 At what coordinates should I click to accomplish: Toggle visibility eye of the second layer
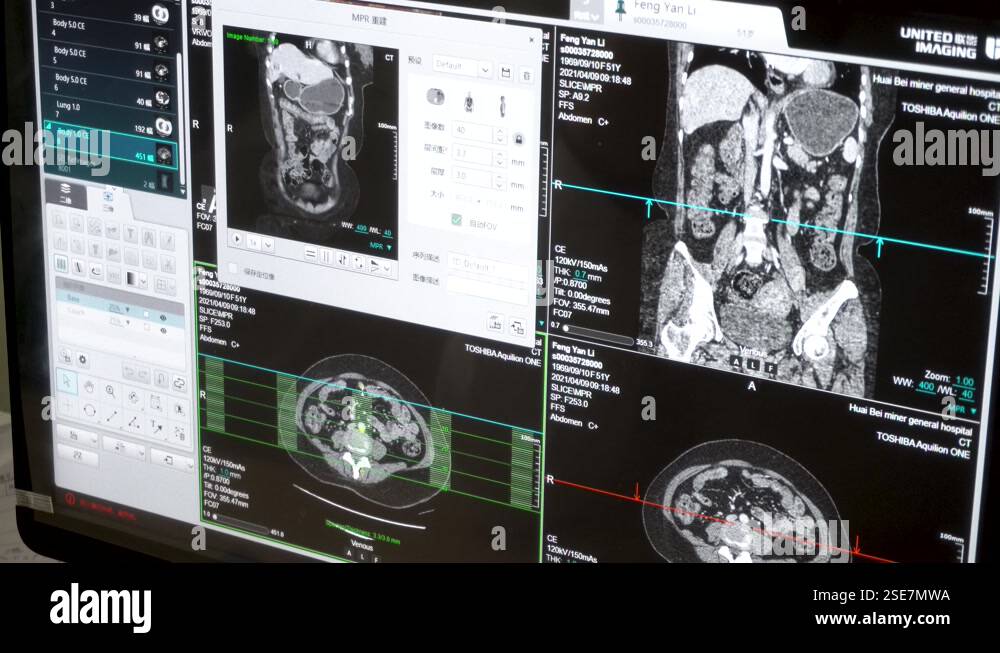pyautogui.click(x=163, y=331)
